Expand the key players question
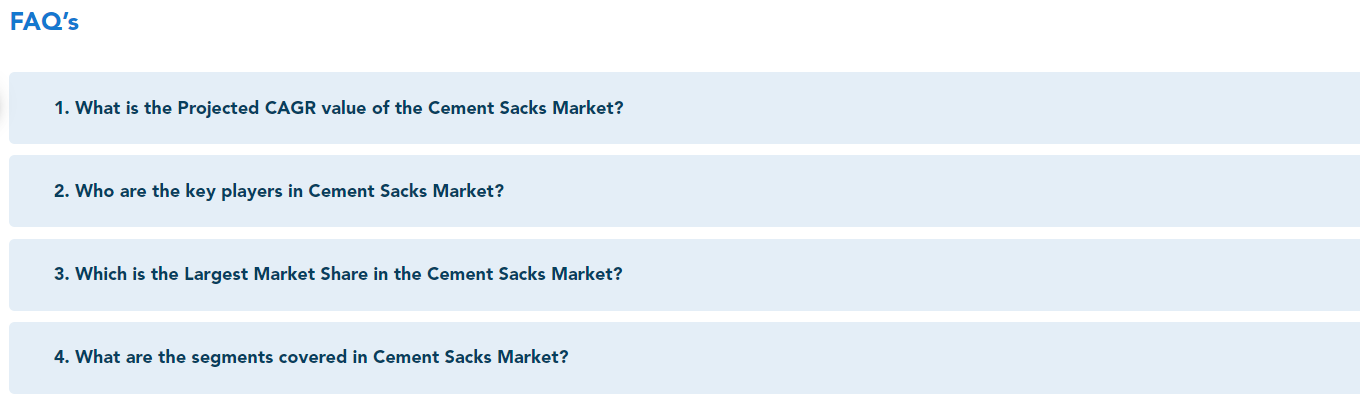This screenshot has height=398, width=1360. coord(684,191)
